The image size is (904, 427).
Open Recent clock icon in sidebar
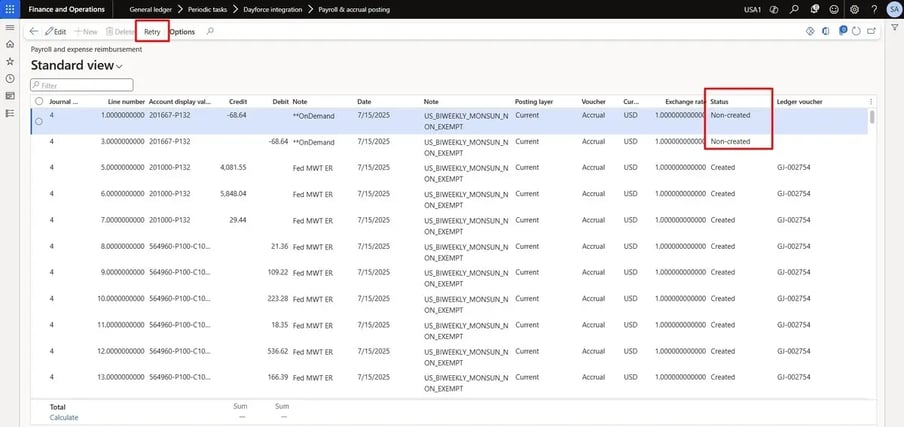(10, 78)
